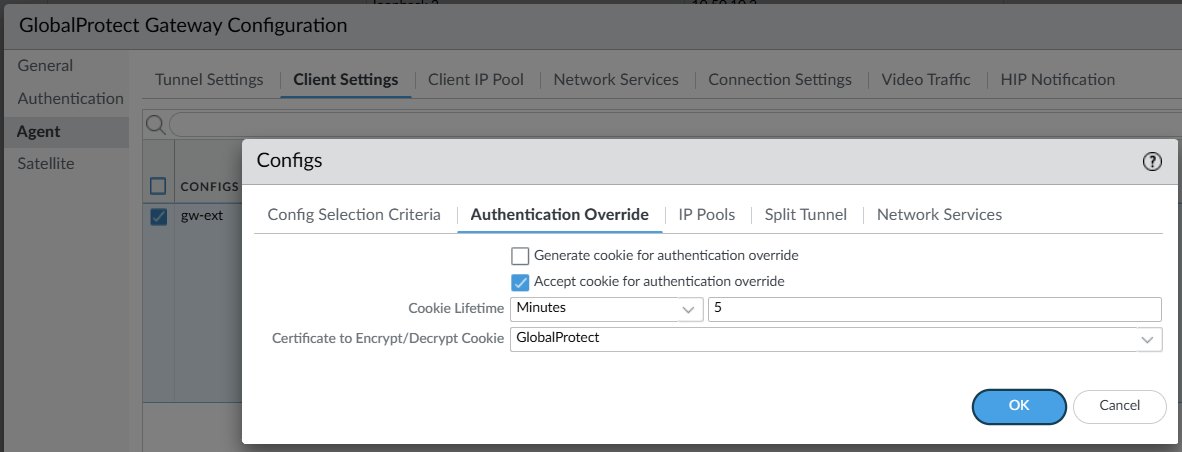Viewport: 1182px width, 452px height.
Task: Open the Cookie Lifetime Minutes dropdown
Action: pyautogui.click(x=606, y=309)
